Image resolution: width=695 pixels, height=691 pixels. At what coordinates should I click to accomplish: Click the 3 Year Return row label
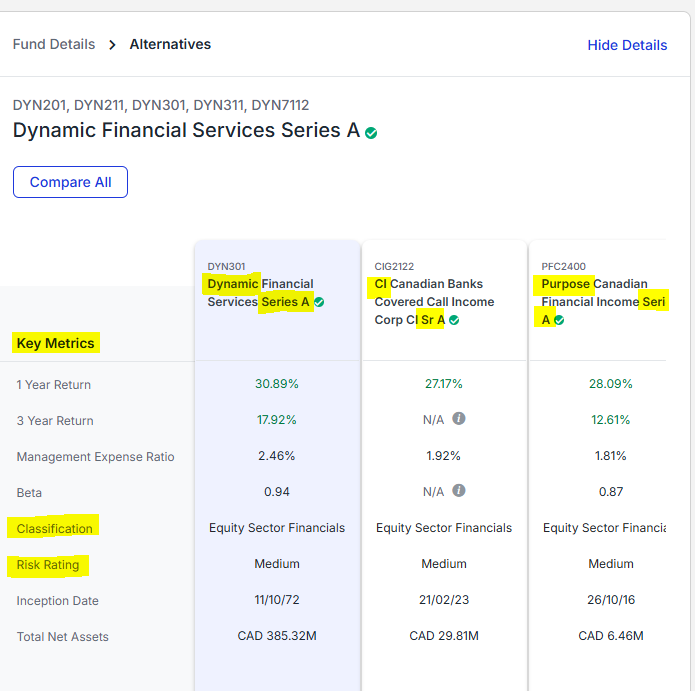point(55,421)
